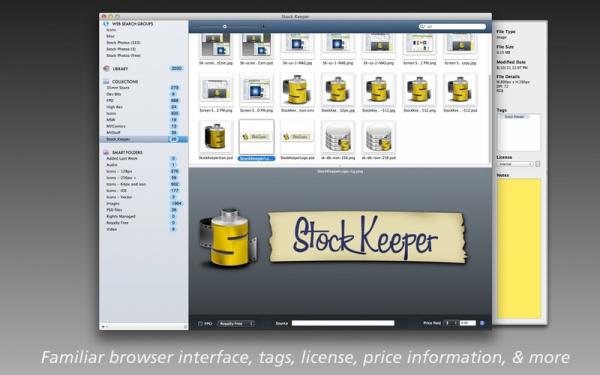
Task: Click the Collections folder icon
Action: [x=106, y=82]
